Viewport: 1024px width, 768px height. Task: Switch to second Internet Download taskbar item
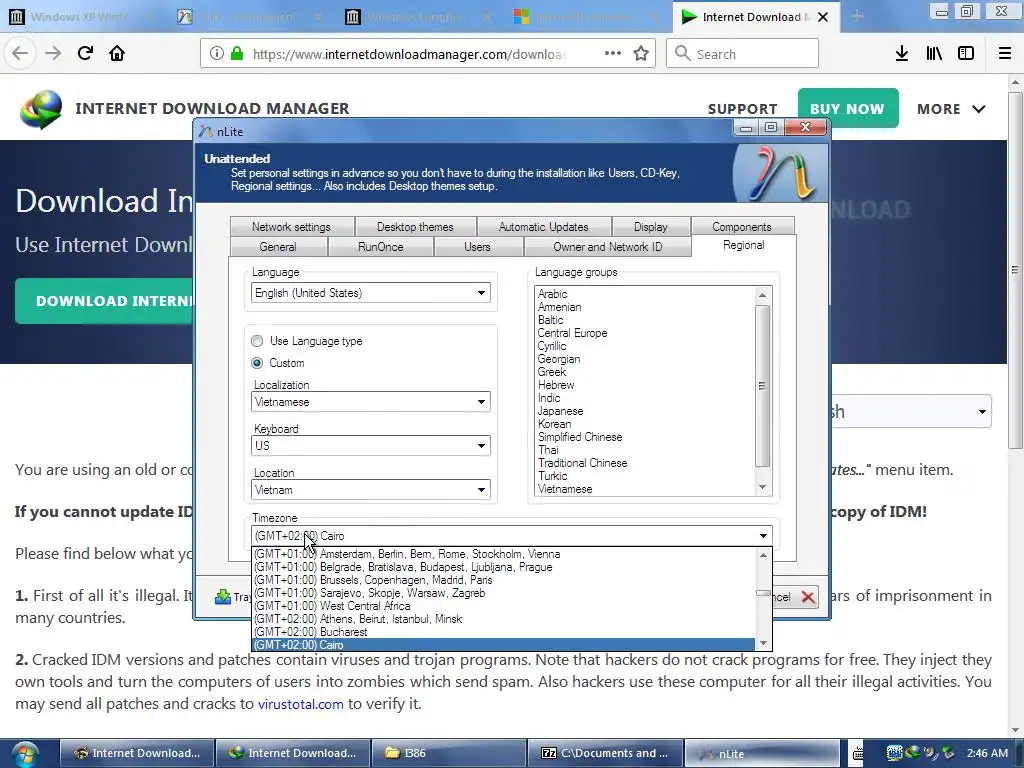tap(293, 753)
